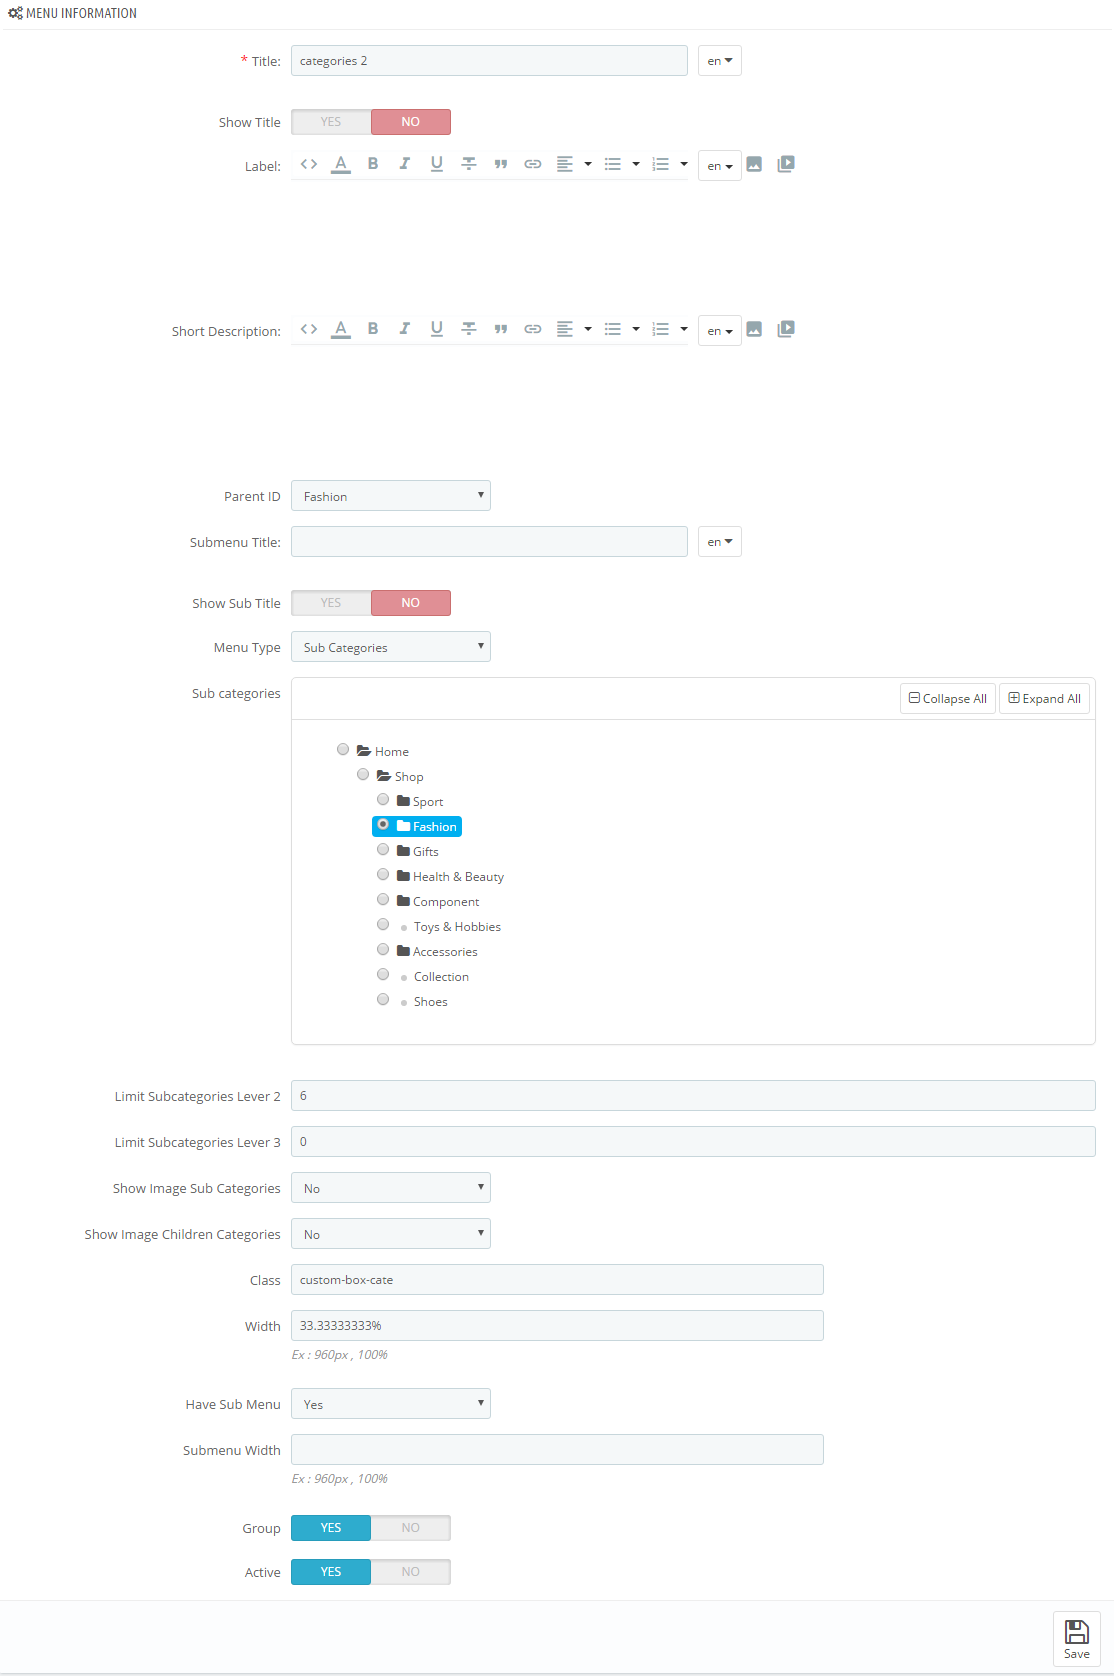Switch Active toggle to NO
The width and height of the screenshot is (1114, 1676).
(411, 1572)
